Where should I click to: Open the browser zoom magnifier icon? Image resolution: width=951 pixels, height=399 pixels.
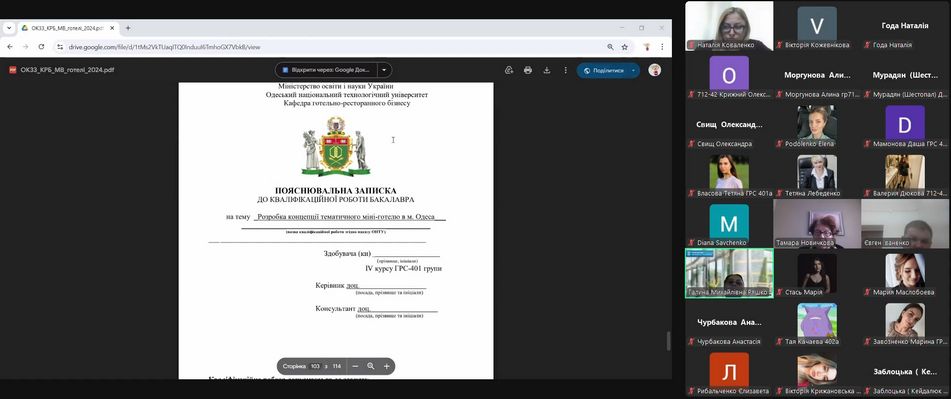(x=610, y=46)
